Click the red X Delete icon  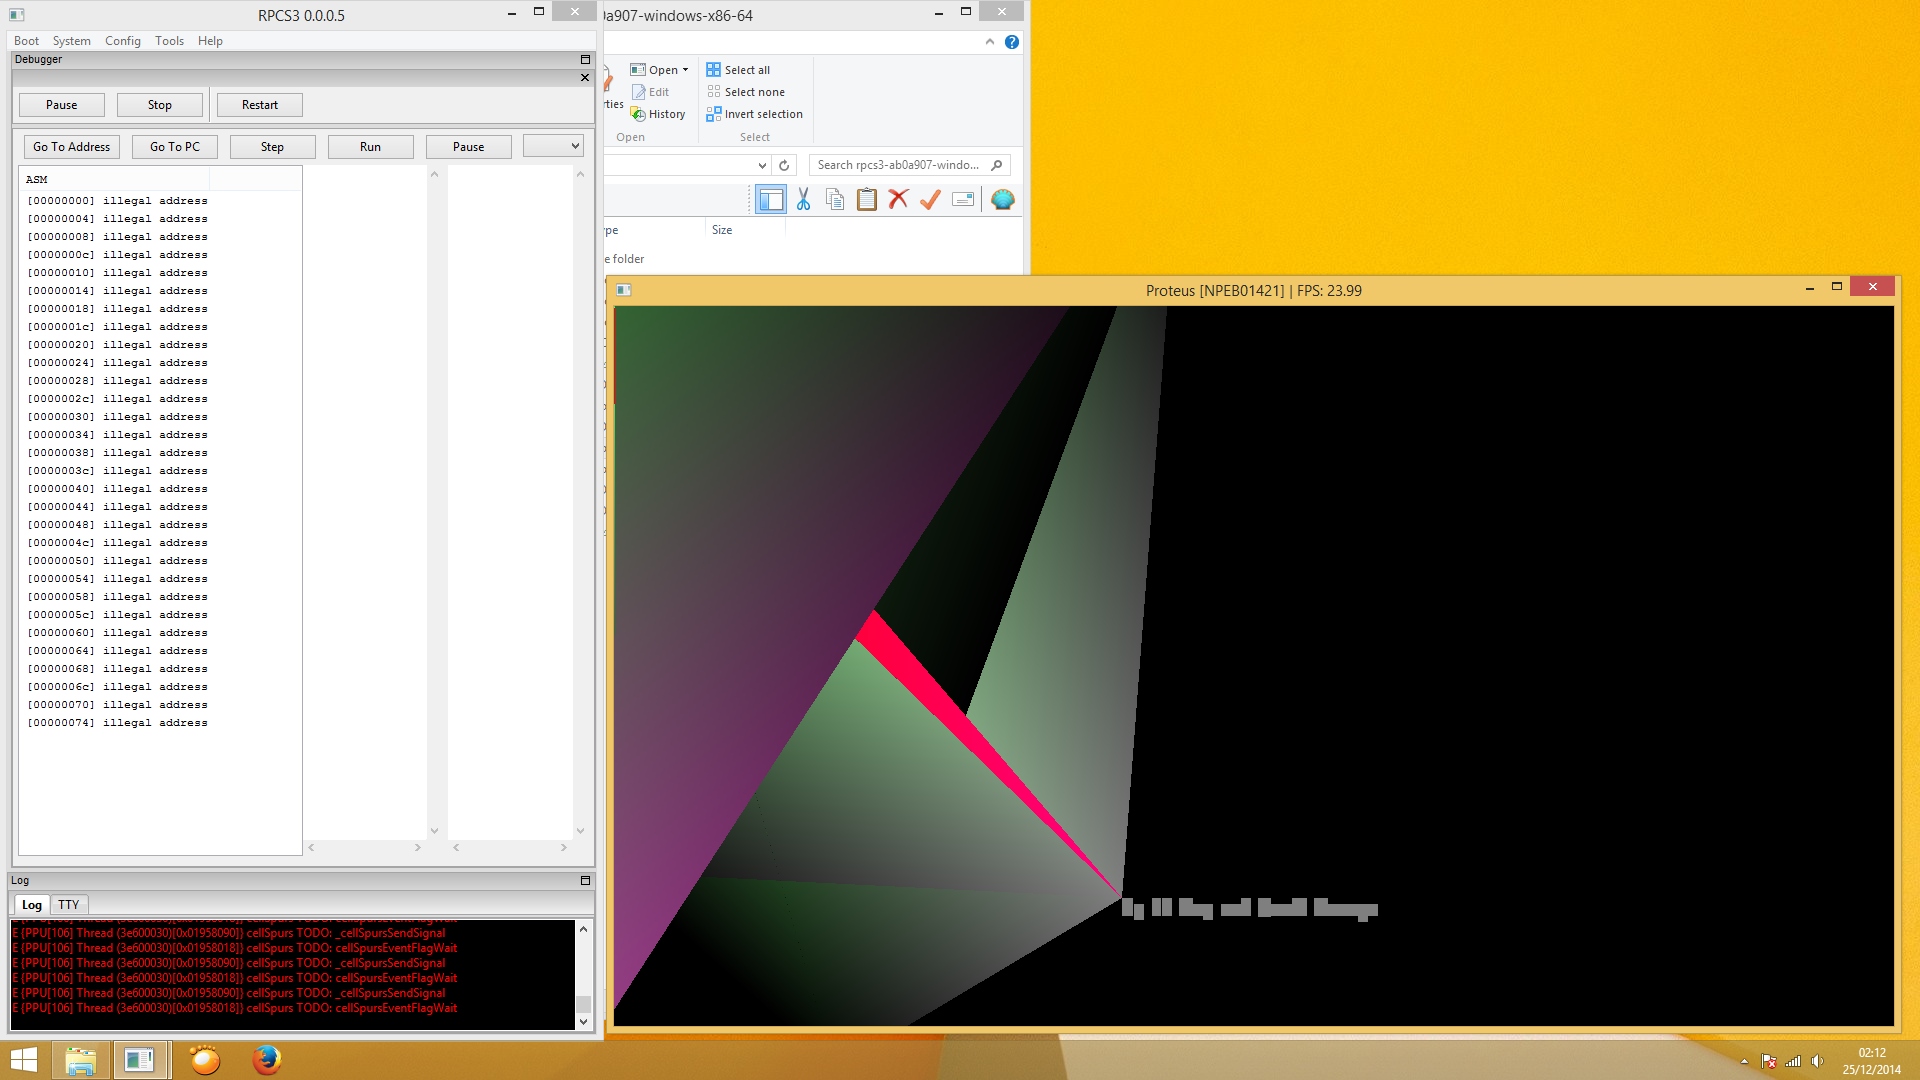[898, 200]
